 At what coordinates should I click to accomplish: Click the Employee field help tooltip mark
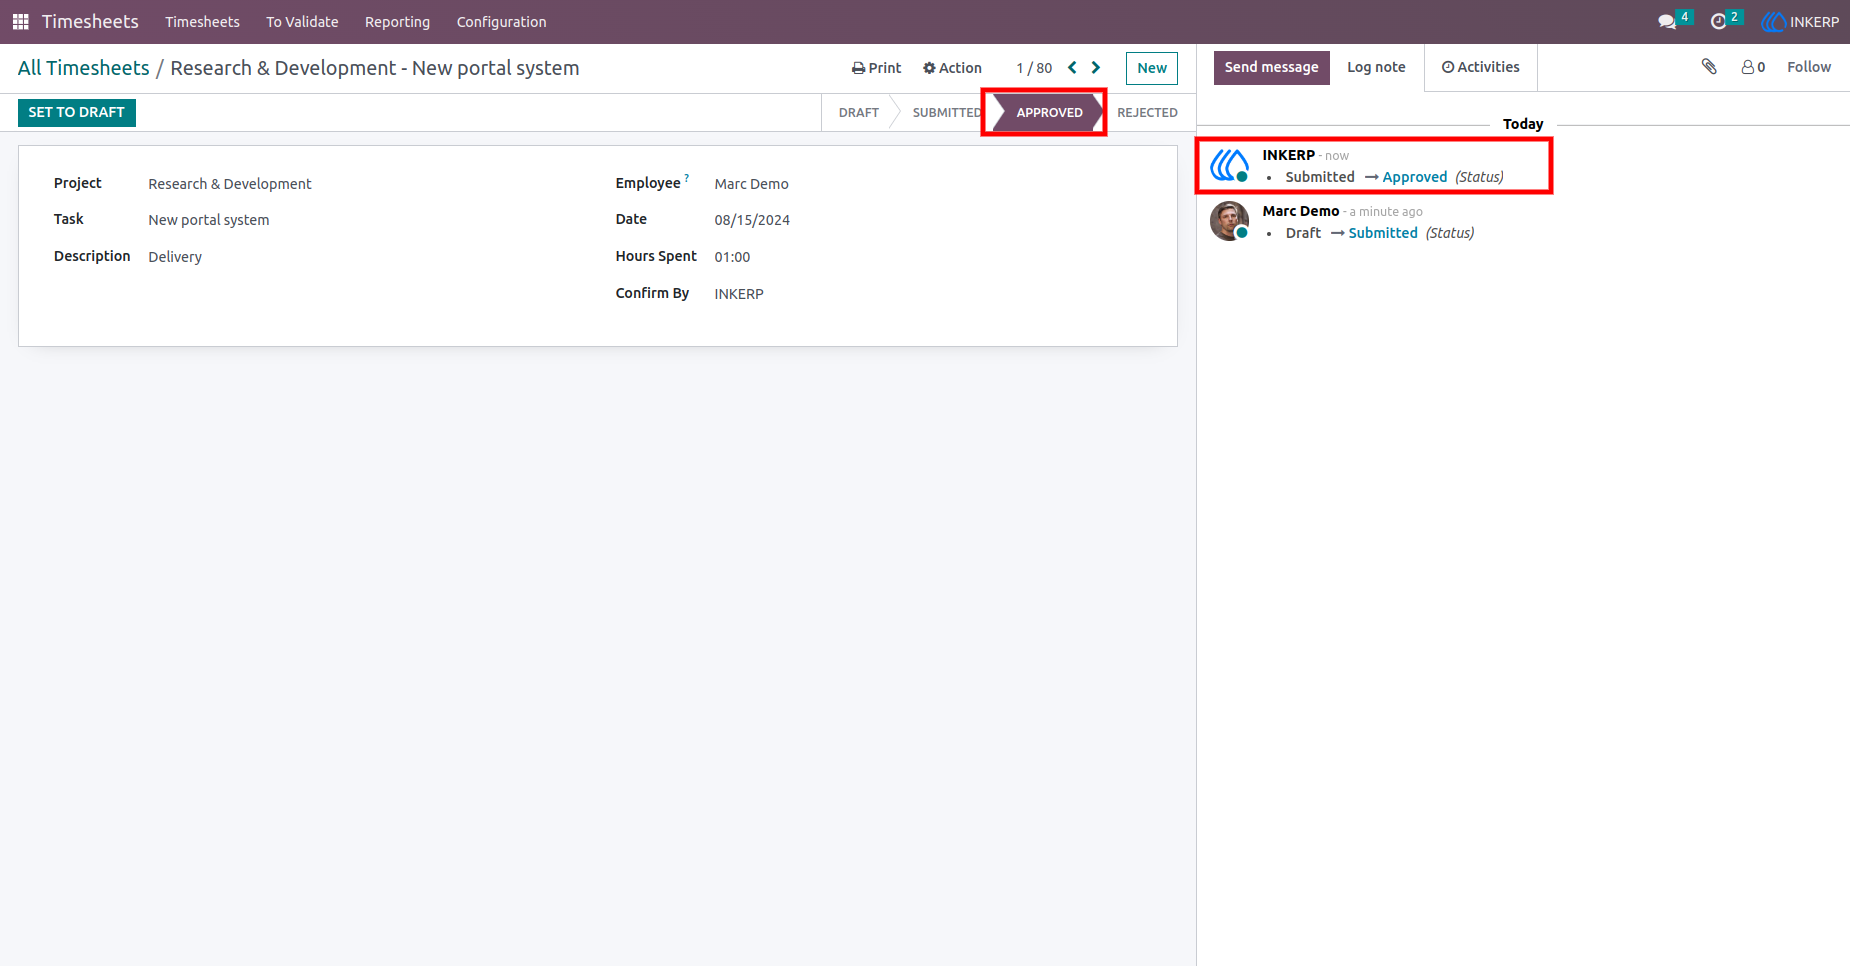[x=687, y=178]
